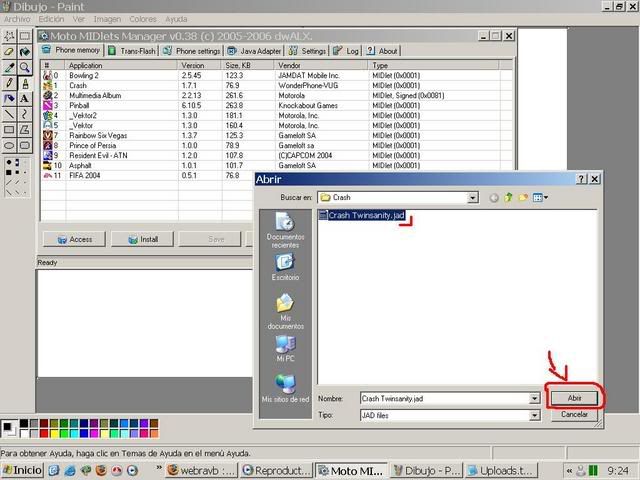Select the Bowling 2 application row

click(276, 76)
